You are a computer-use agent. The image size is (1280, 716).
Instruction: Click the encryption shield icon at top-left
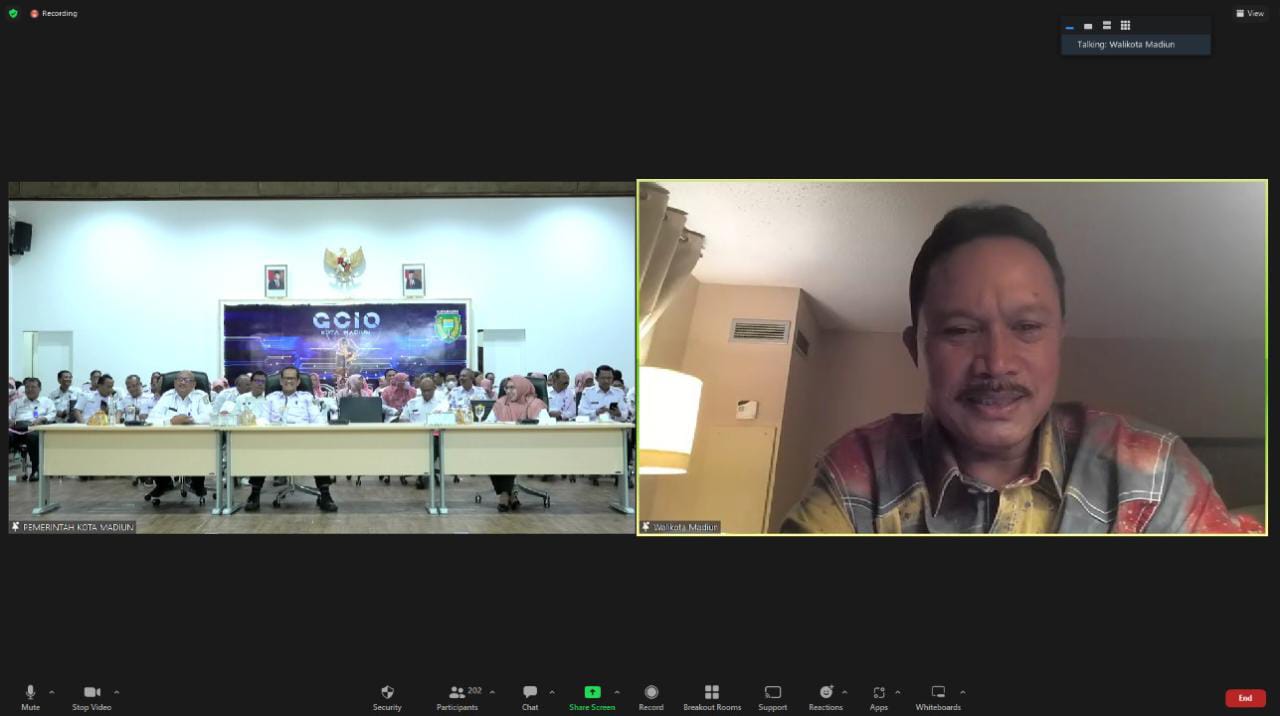13,13
